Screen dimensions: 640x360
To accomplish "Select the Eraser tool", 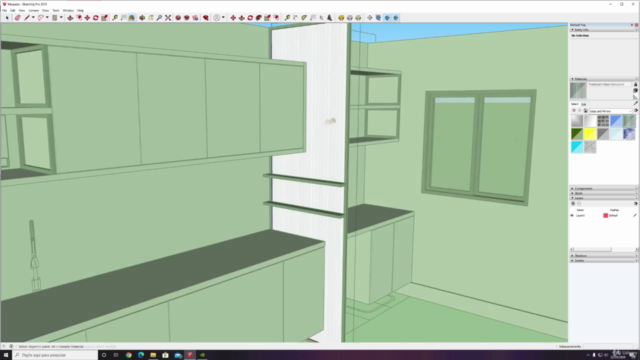I will click(x=18, y=18).
